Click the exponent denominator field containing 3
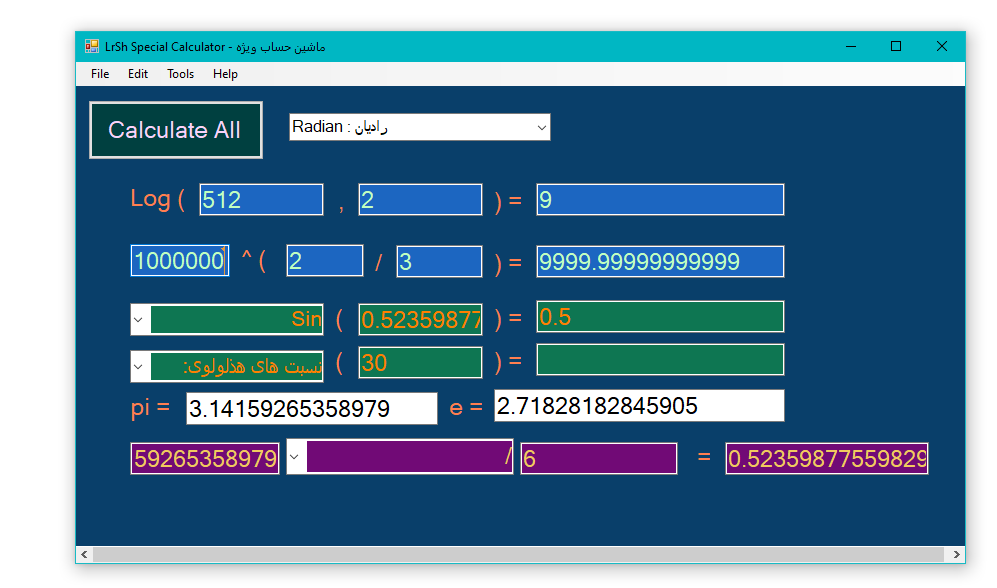The width and height of the screenshot is (997, 588). [x=439, y=262]
